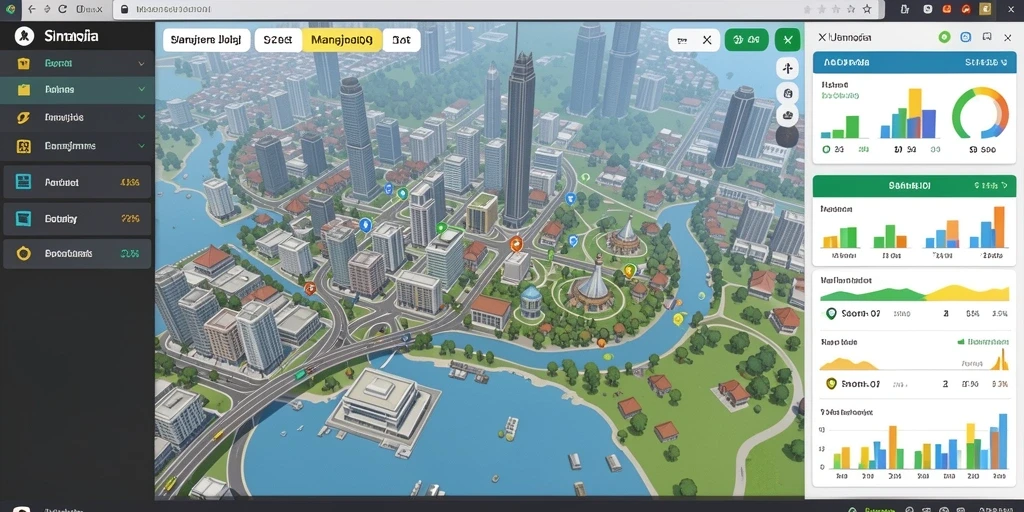Select the yellow box icon in first sidebar row

(24, 64)
